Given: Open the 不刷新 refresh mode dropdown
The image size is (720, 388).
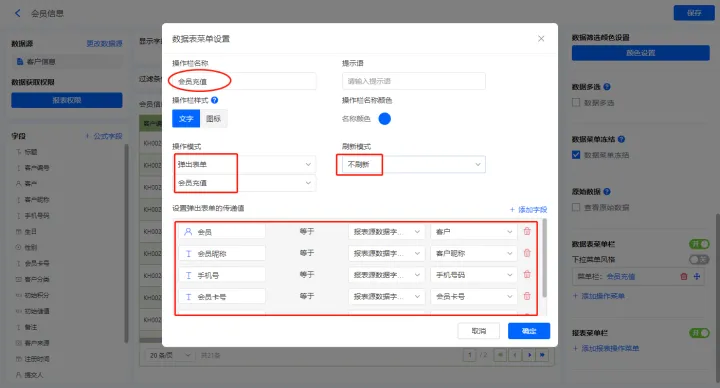Looking at the screenshot, I should (x=413, y=164).
